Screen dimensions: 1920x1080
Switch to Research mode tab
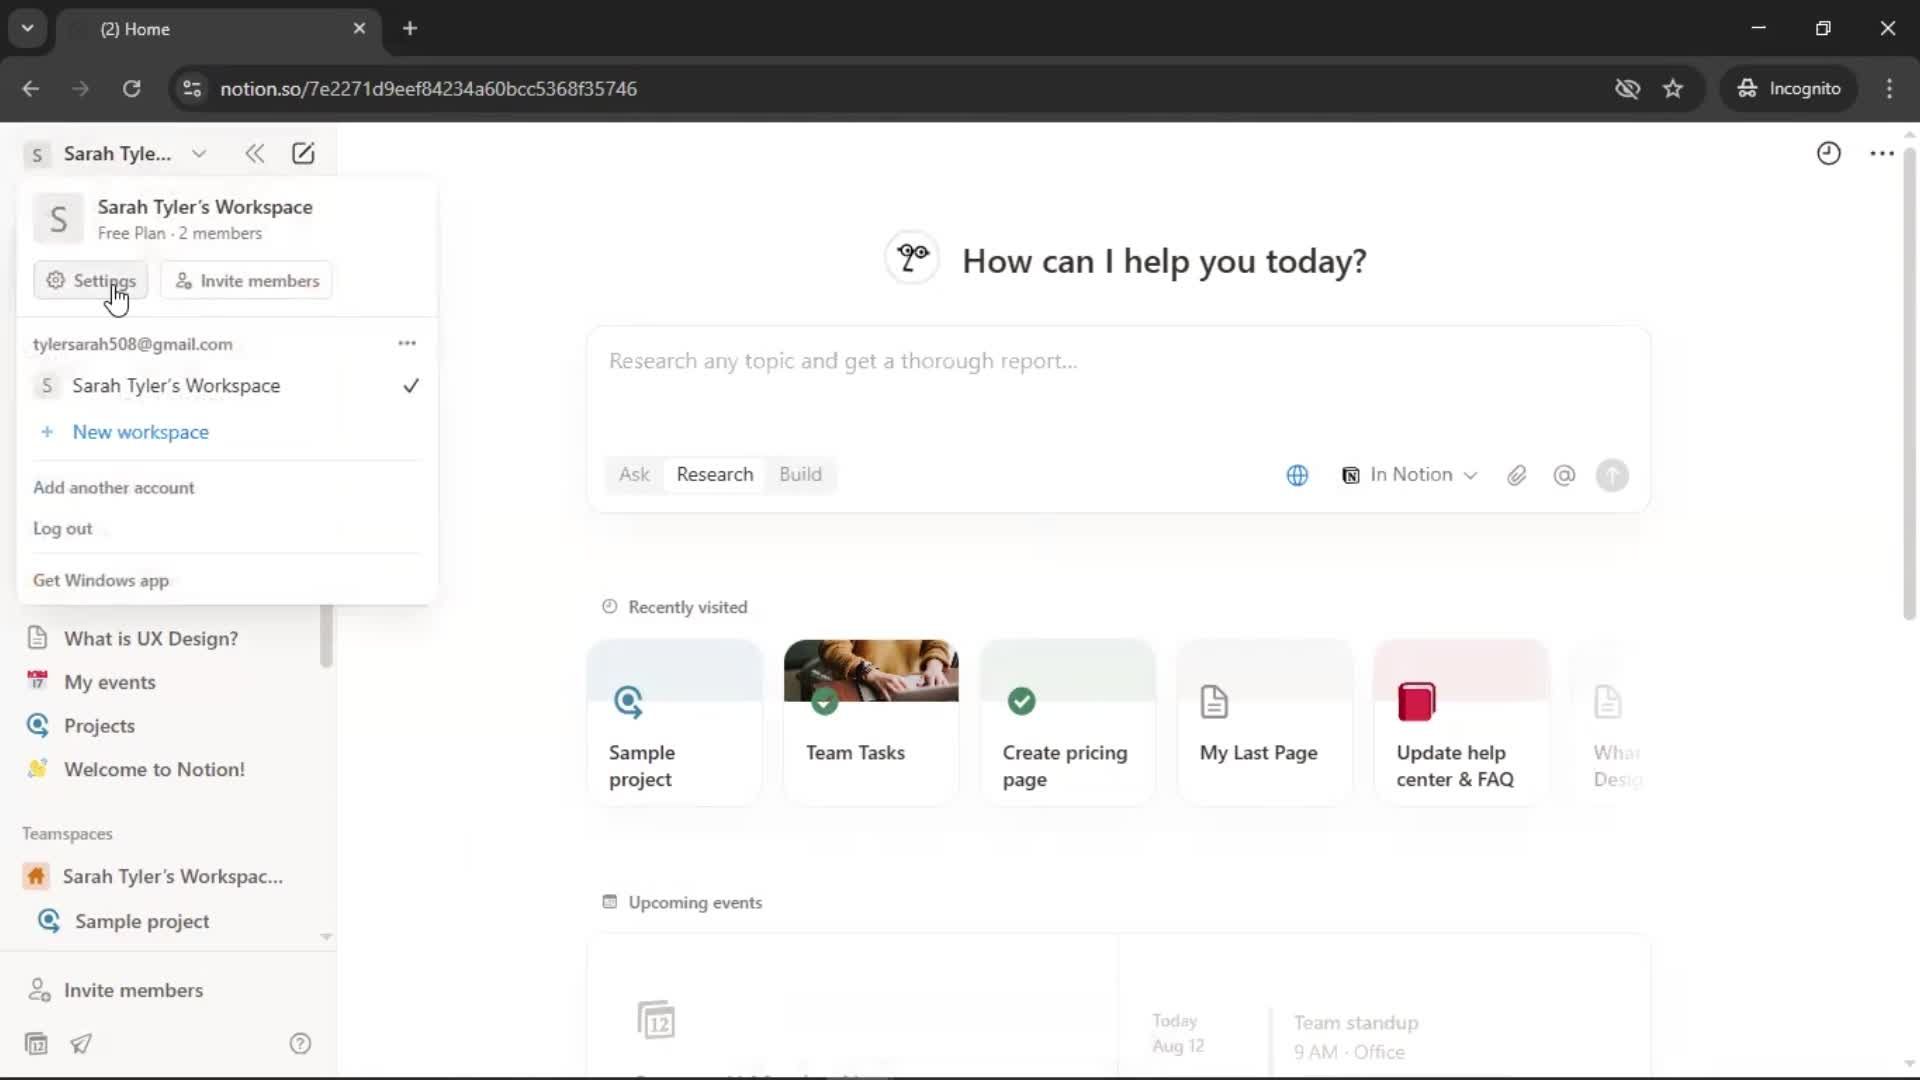point(715,474)
